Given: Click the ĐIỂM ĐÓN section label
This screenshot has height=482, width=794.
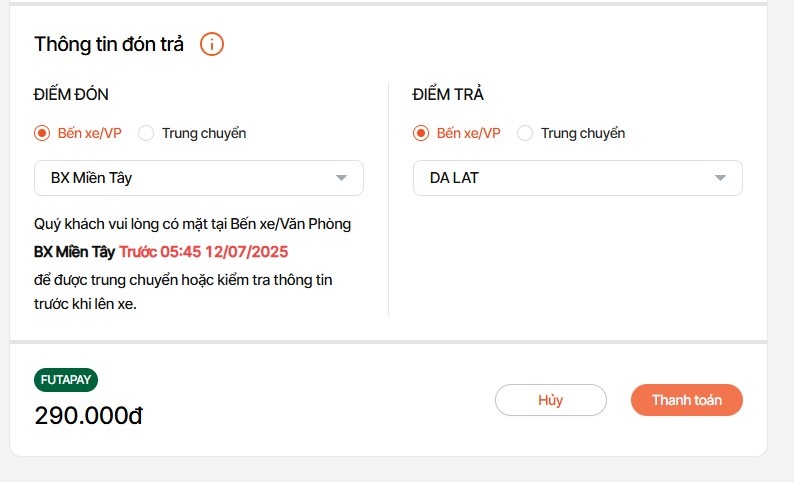Looking at the screenshot, I should pyautogui.click(x=71, y=95).
